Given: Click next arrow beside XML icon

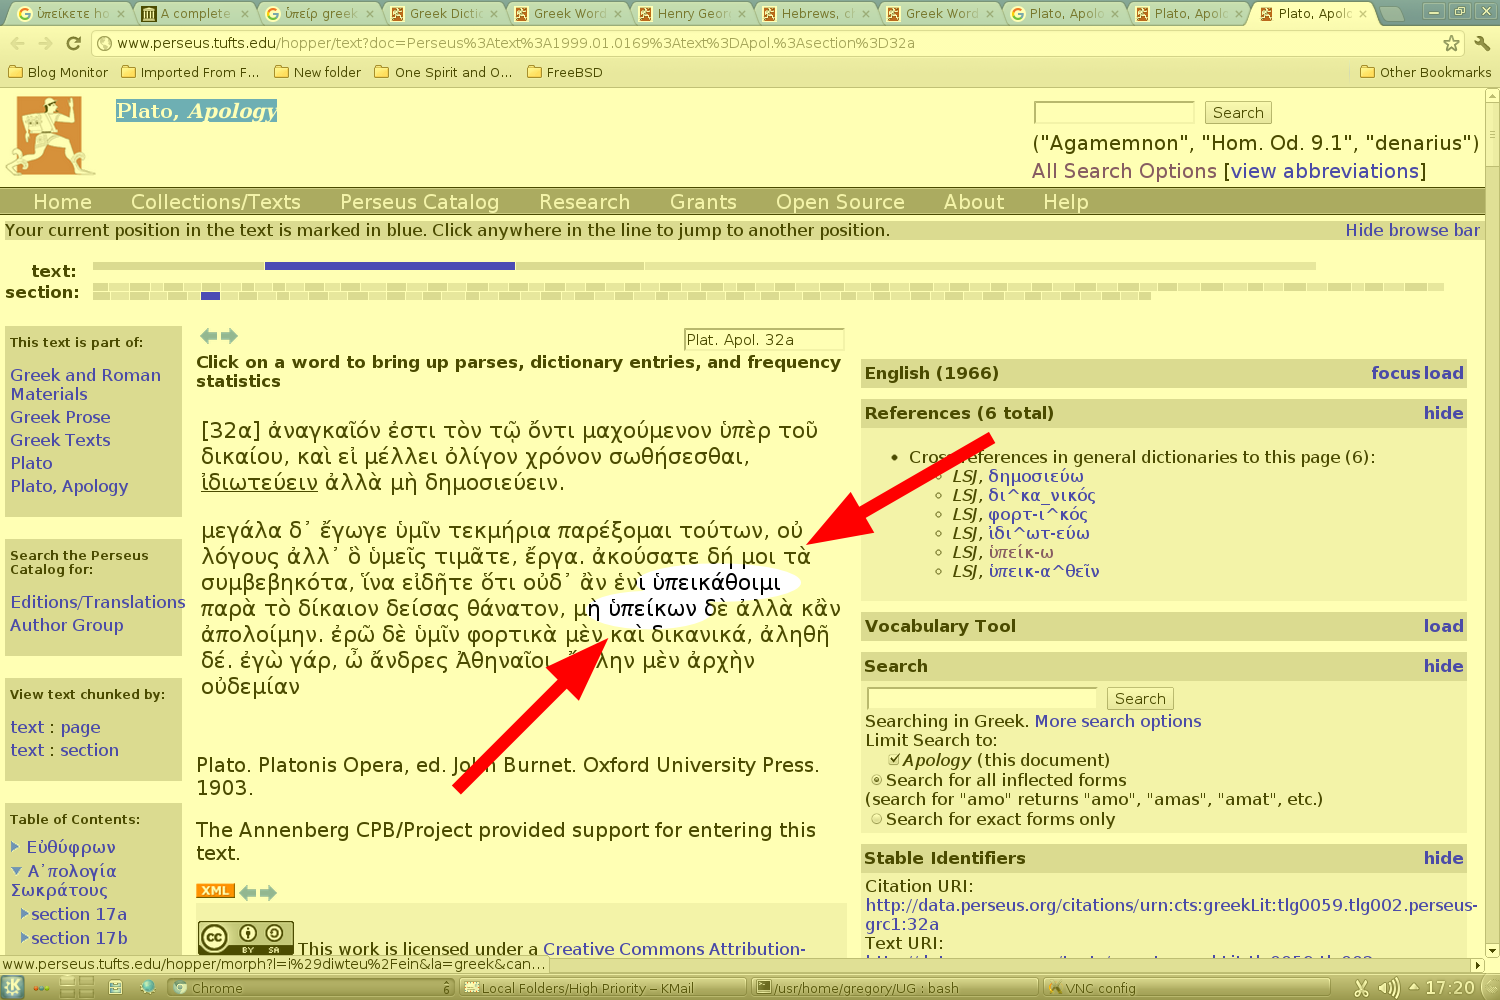Looking at the screenshot, I should tap(268, 892).
